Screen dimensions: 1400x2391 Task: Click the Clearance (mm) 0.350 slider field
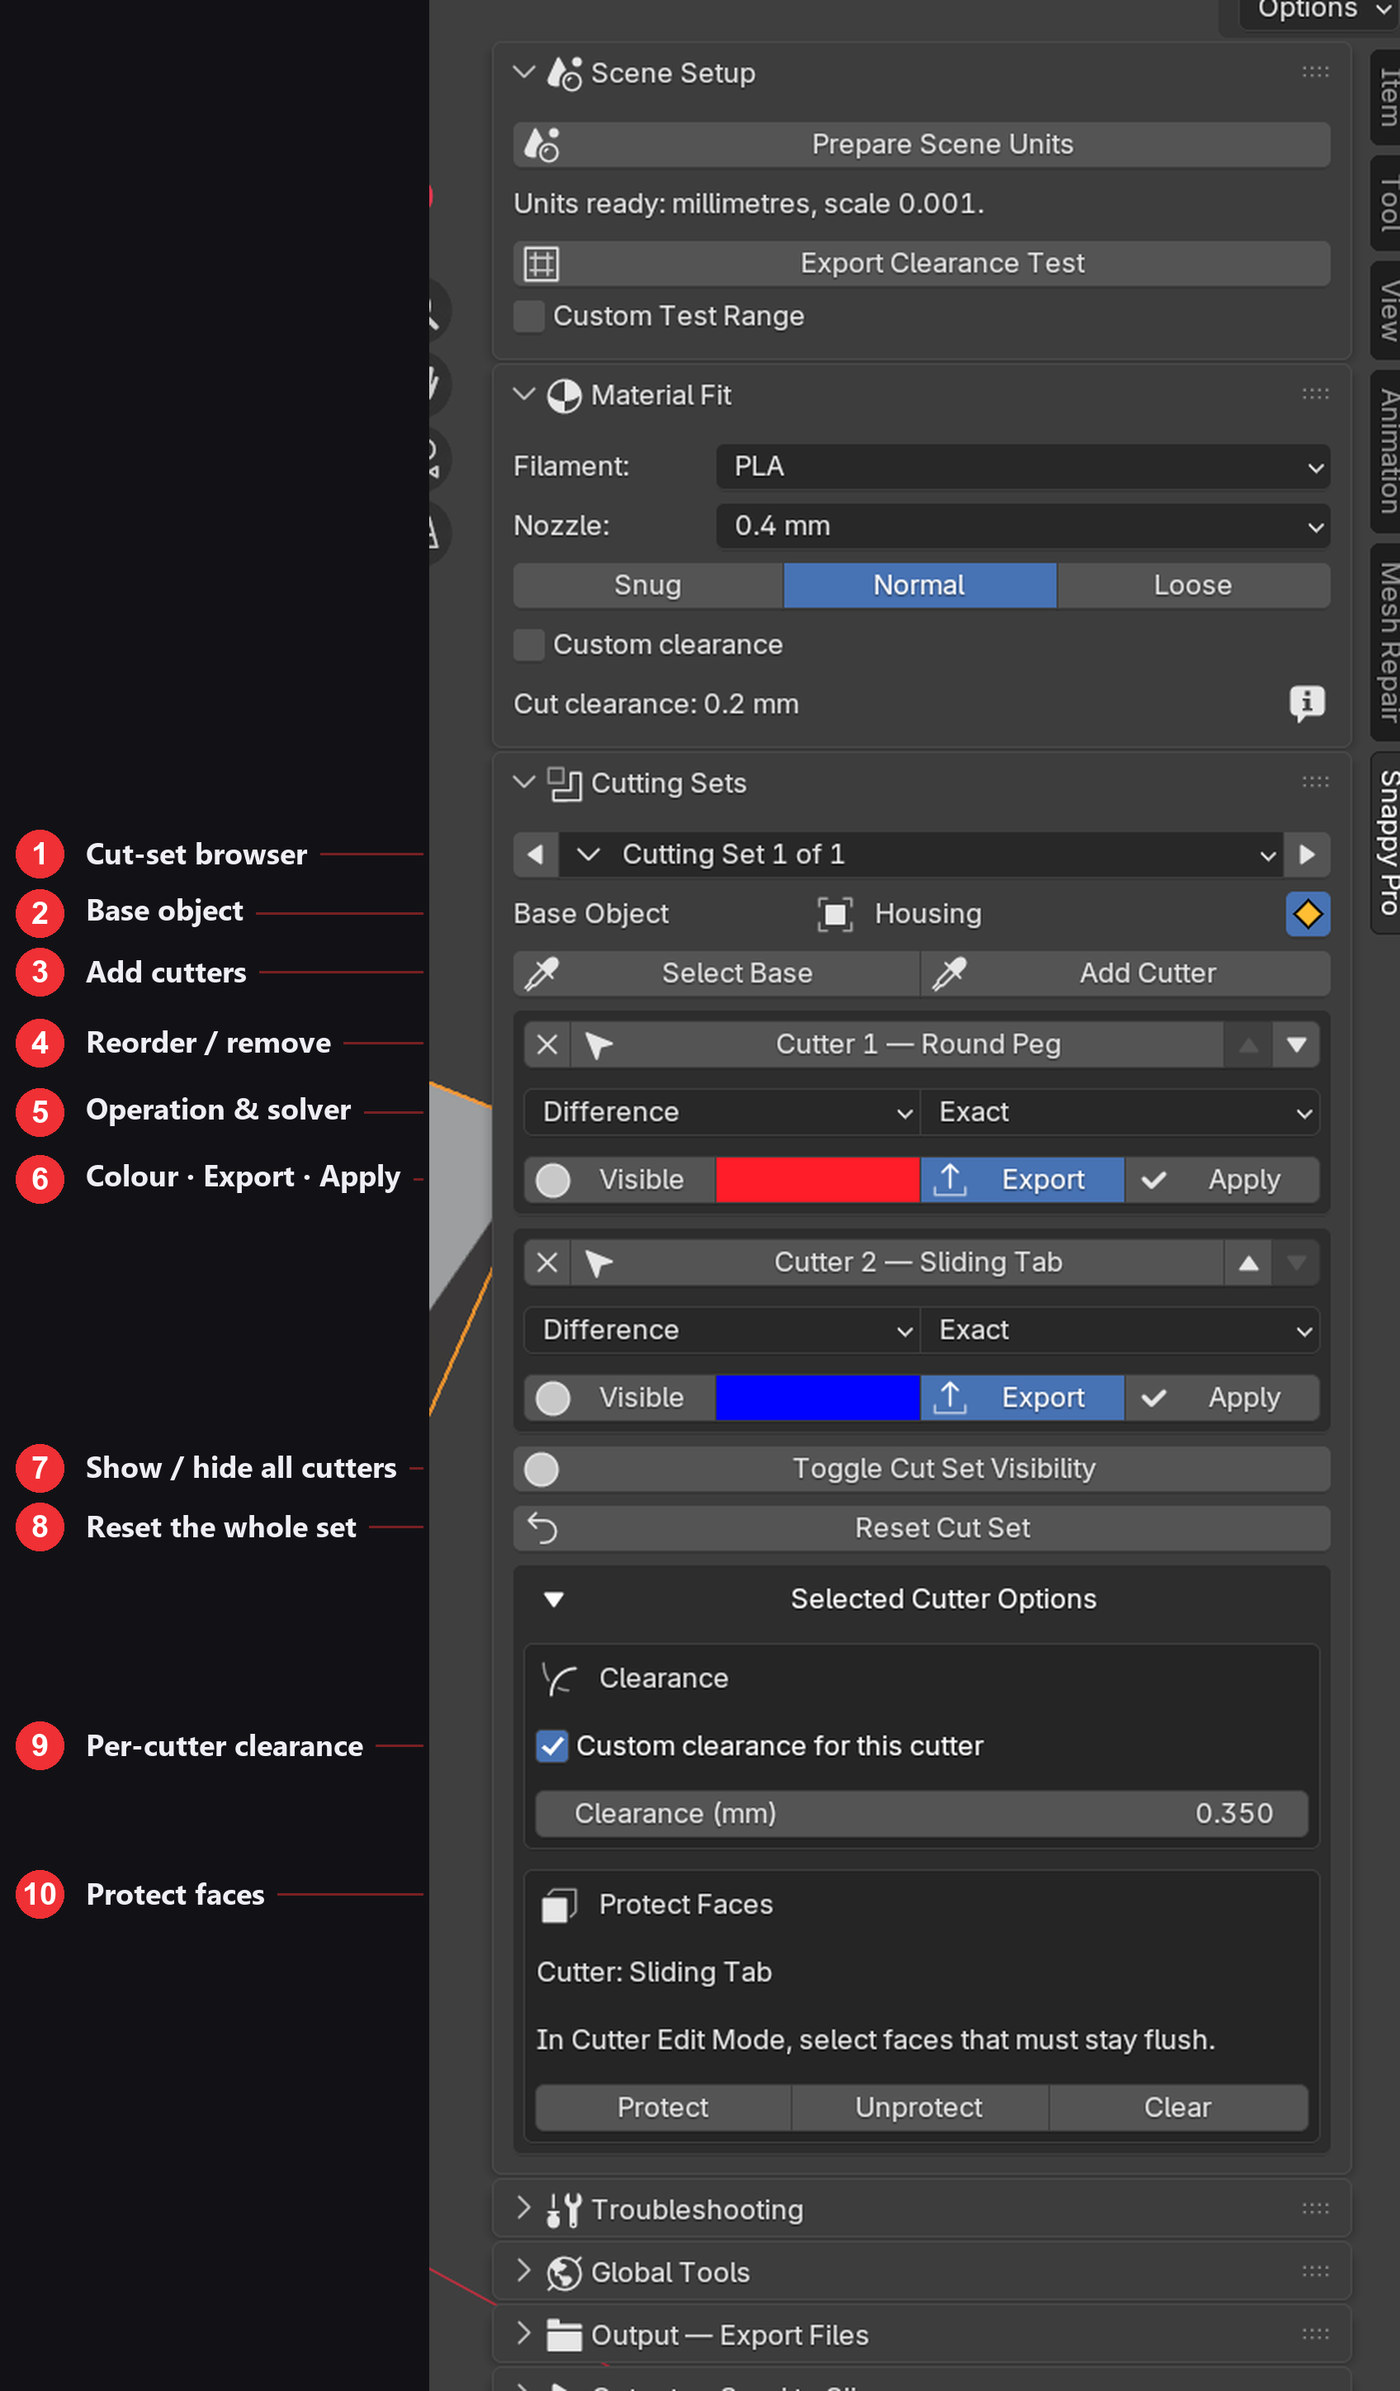coord(921,1814)
